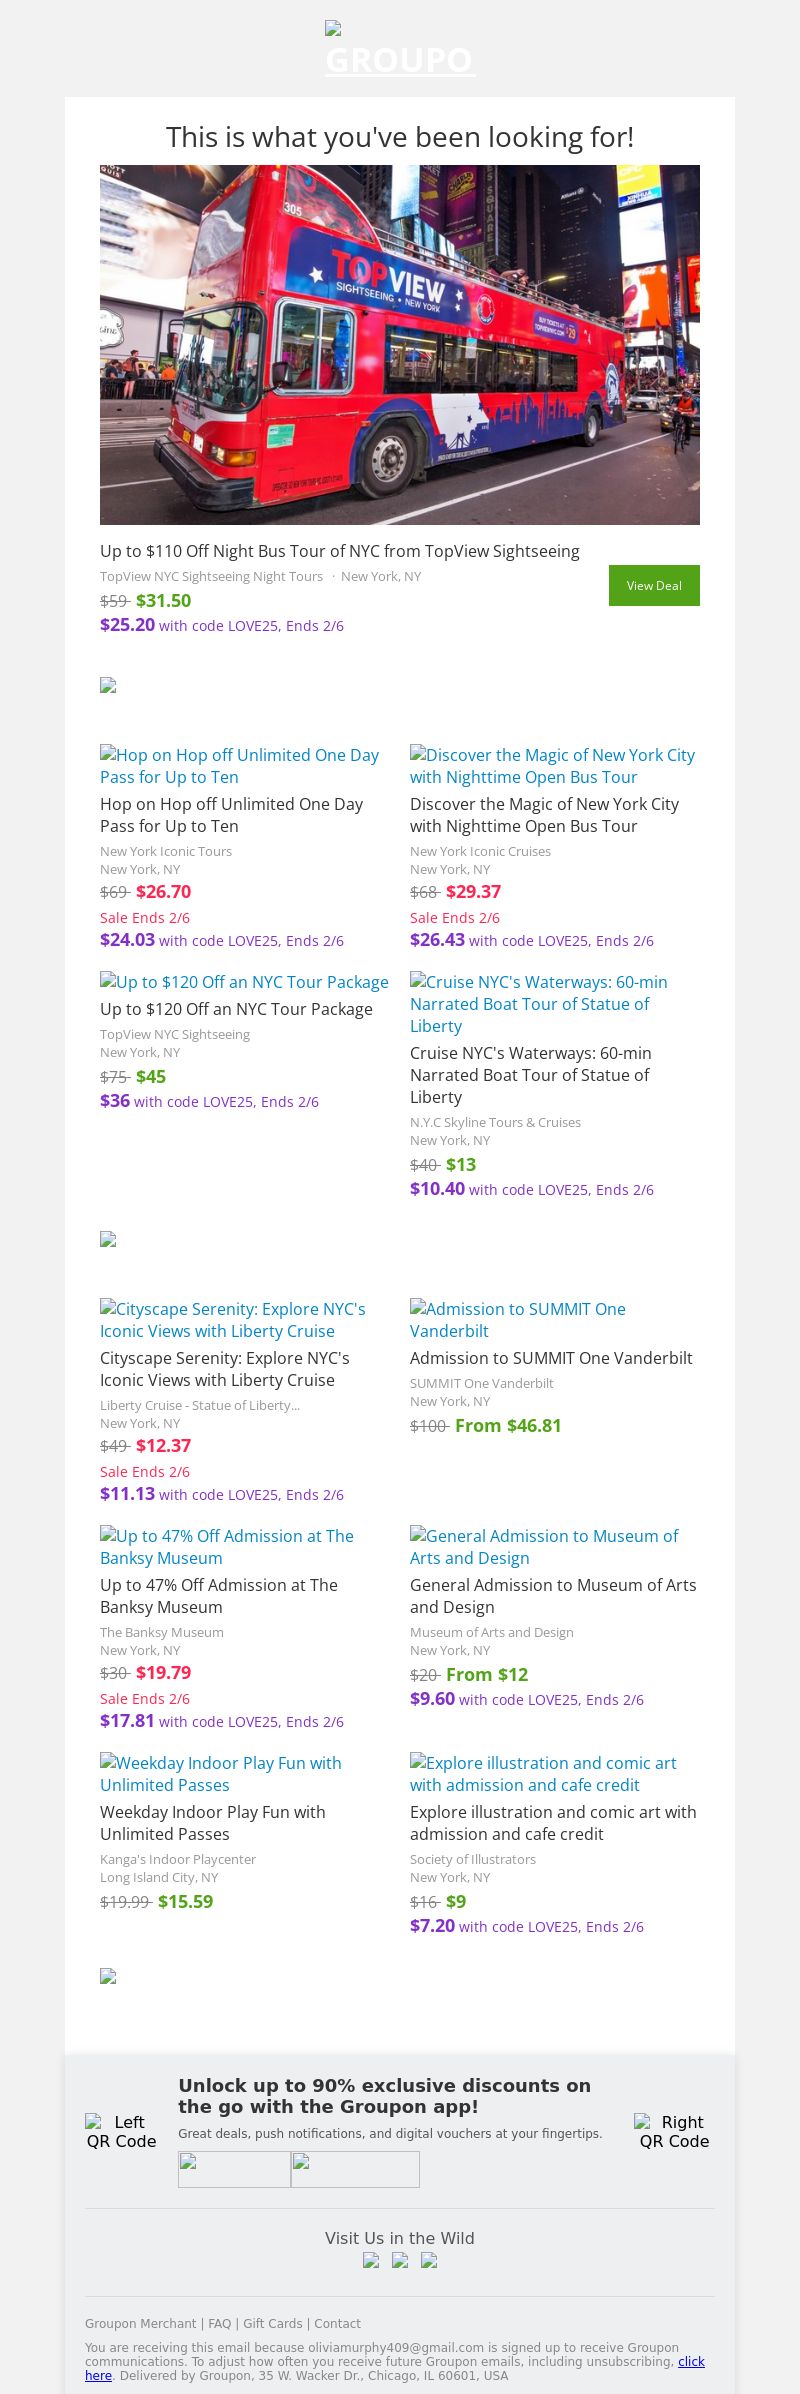Open the Contact footer link

pyautogui.click(x=337, y=2323)
